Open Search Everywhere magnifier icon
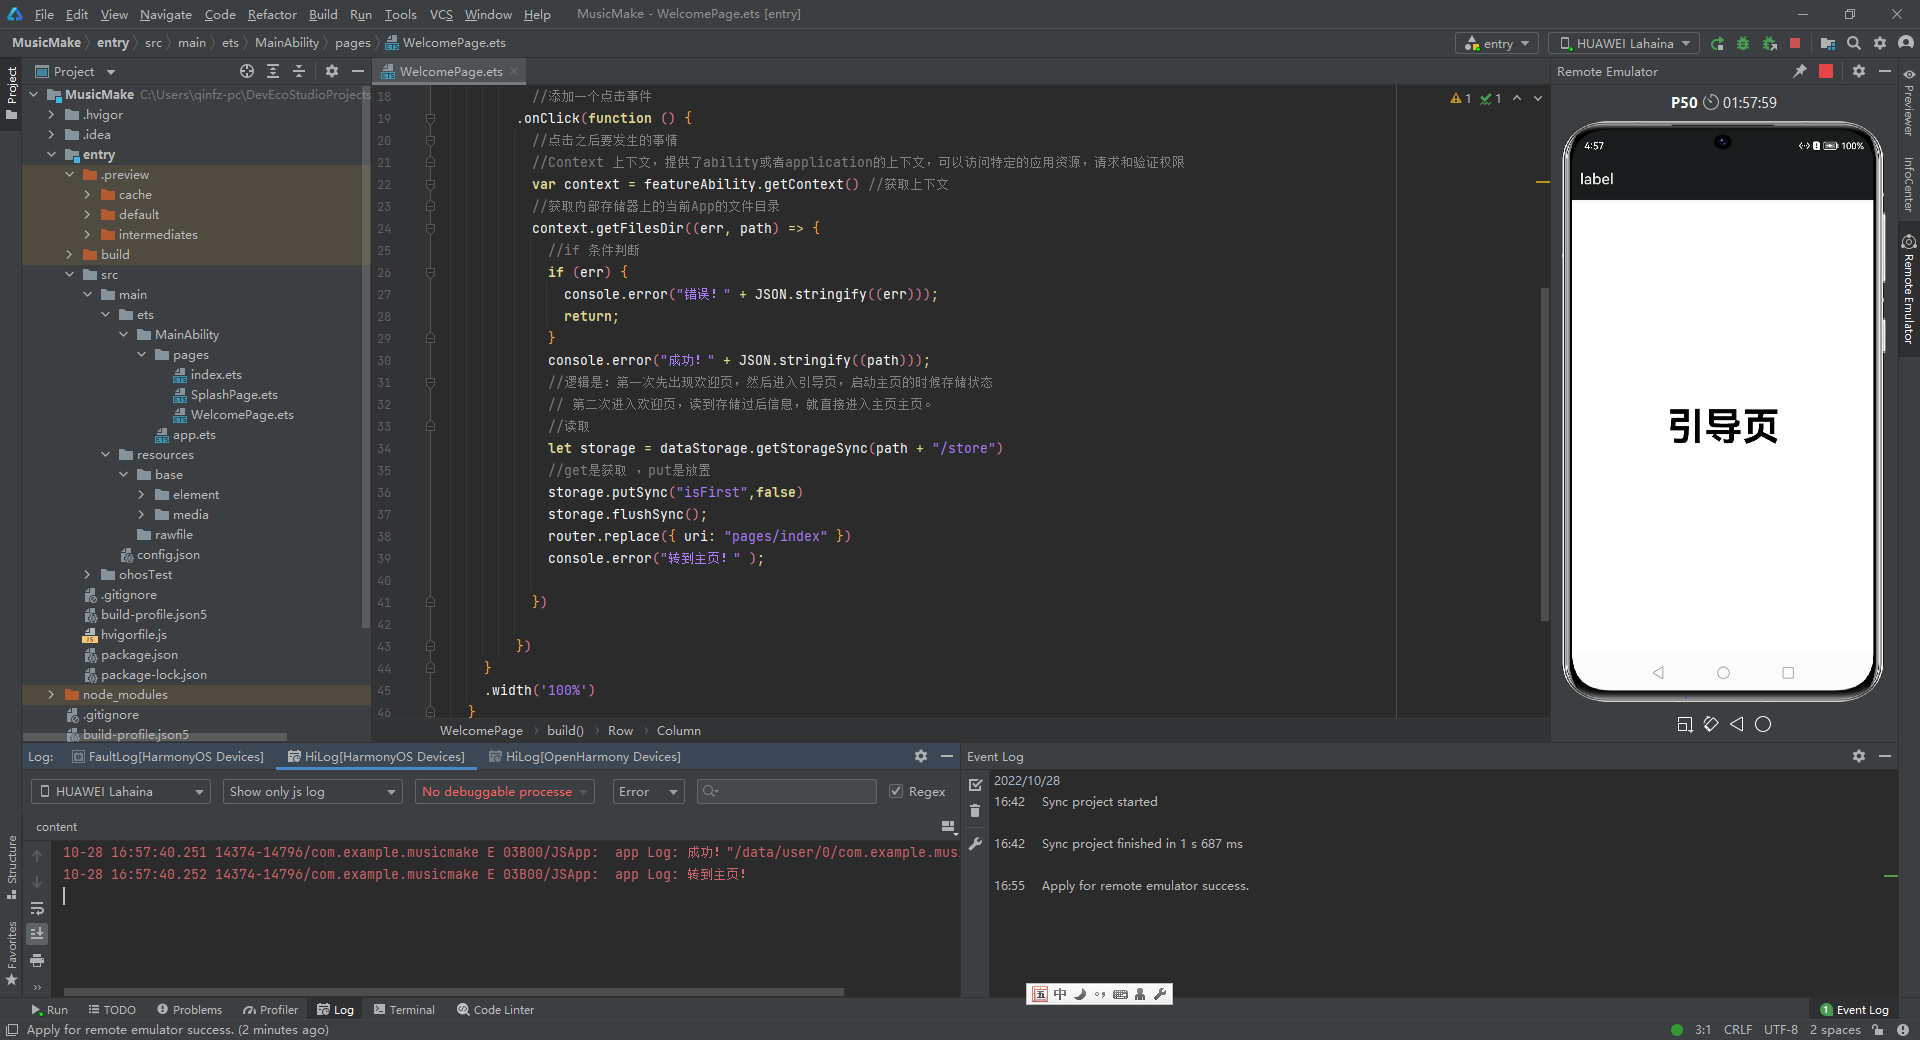This screenshot has width=1920, height=1040. tap(1854, 43)
